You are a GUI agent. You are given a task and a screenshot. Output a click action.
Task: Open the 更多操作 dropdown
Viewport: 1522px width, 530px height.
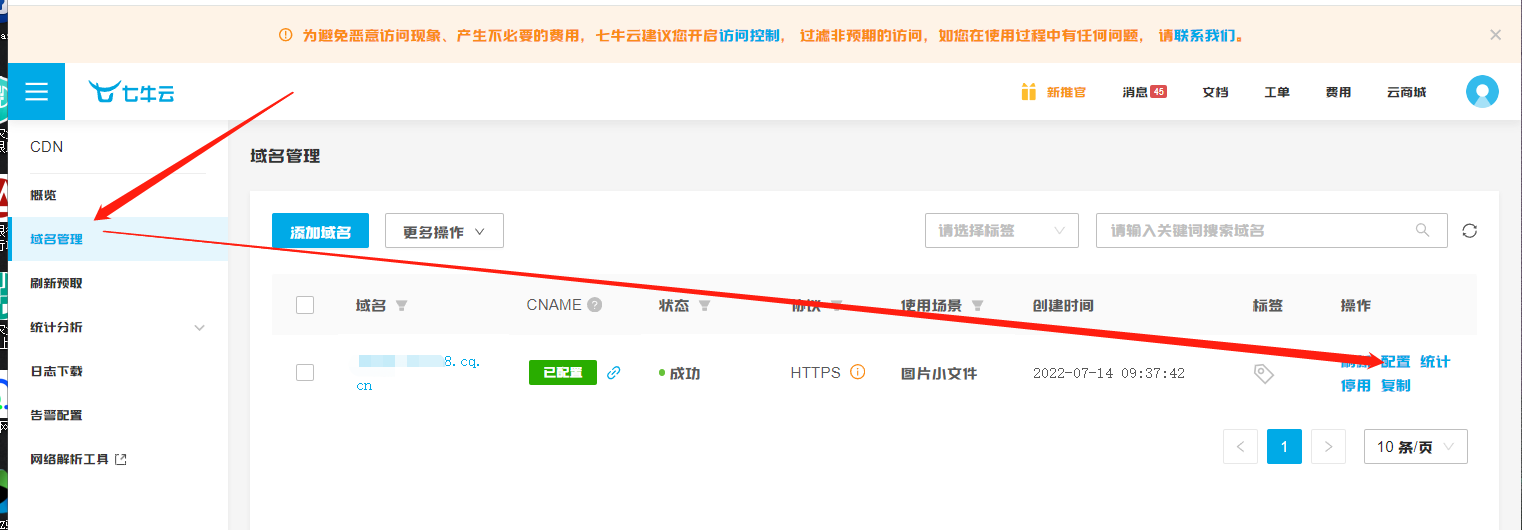pyautogui.click(x=444, y=231)
